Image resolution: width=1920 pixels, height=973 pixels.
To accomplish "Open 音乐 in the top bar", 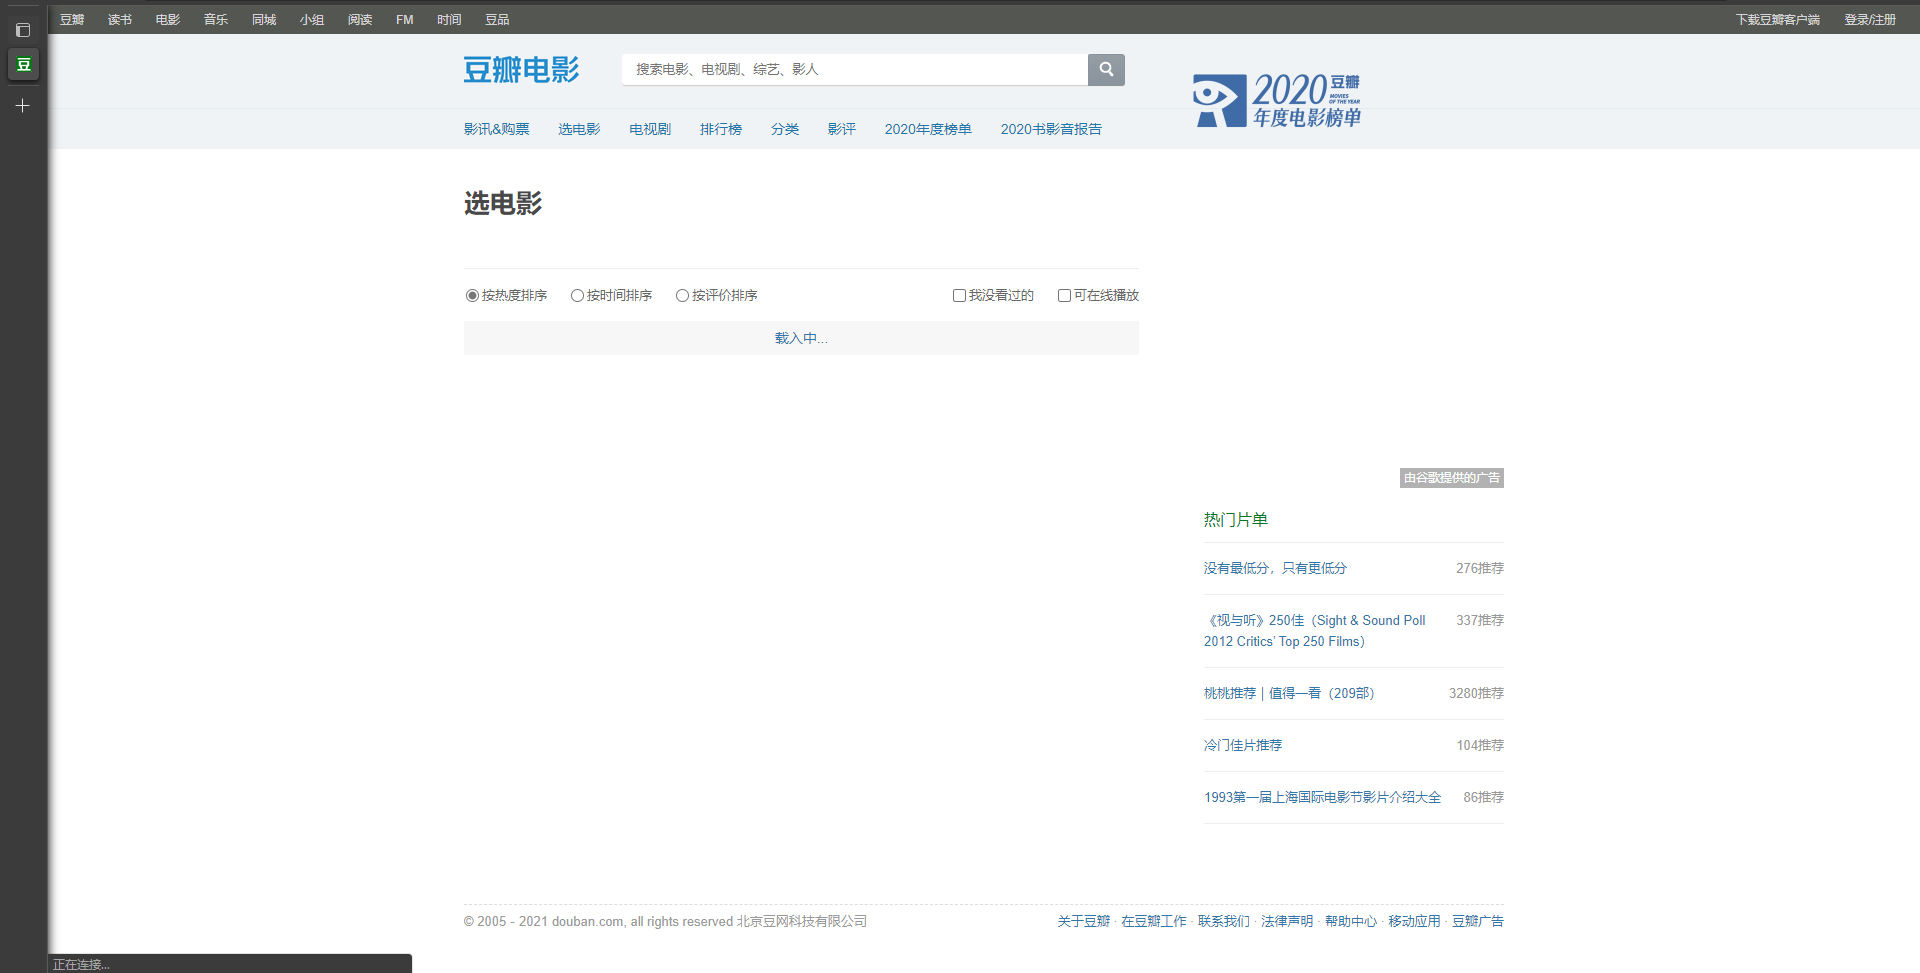I will [x=216, y=19].
